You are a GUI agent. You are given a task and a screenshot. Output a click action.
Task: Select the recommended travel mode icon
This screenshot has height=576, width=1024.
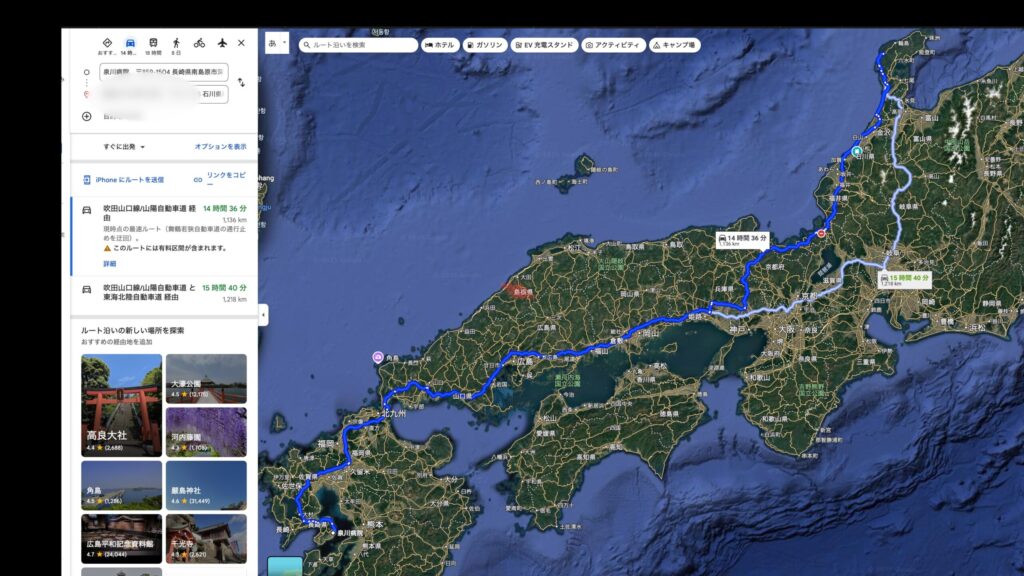click(x=107, y=43)
